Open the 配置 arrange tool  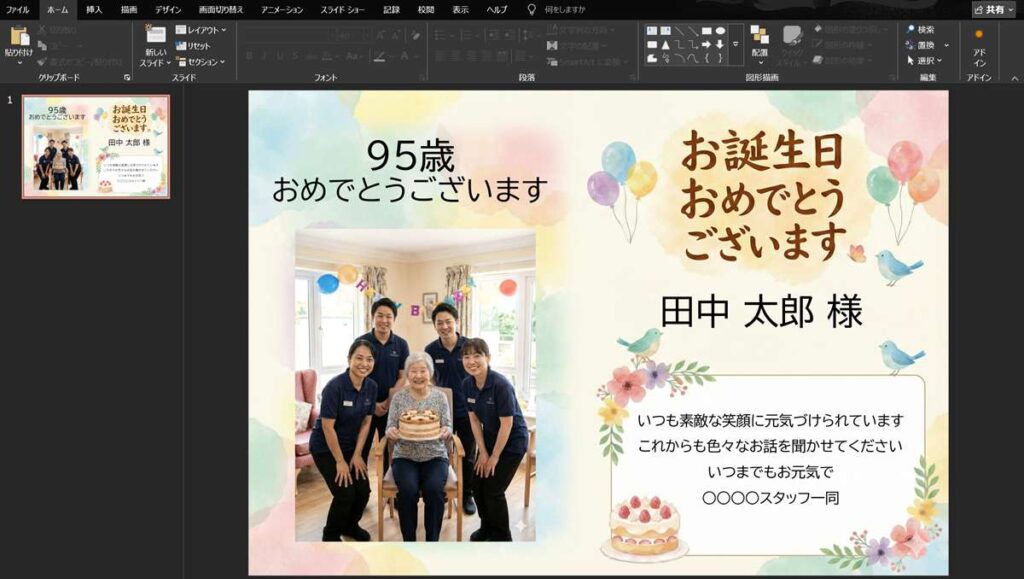point(759,41)
